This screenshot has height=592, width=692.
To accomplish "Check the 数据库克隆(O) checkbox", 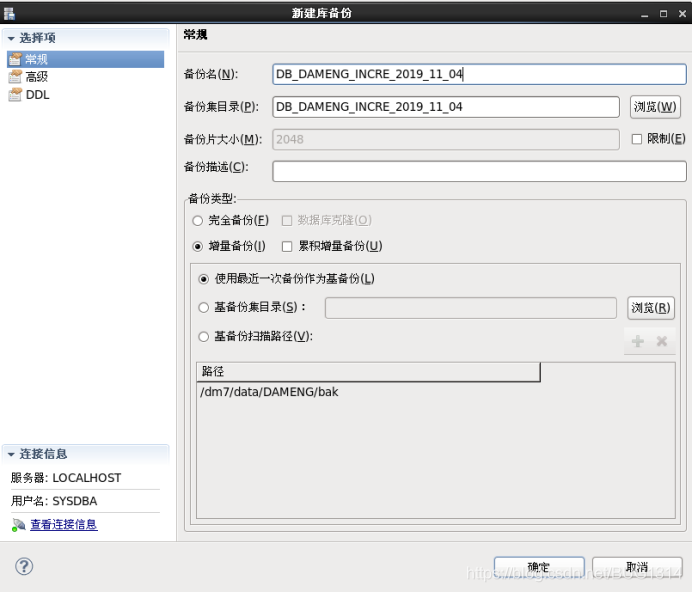I will click(287, 221).
